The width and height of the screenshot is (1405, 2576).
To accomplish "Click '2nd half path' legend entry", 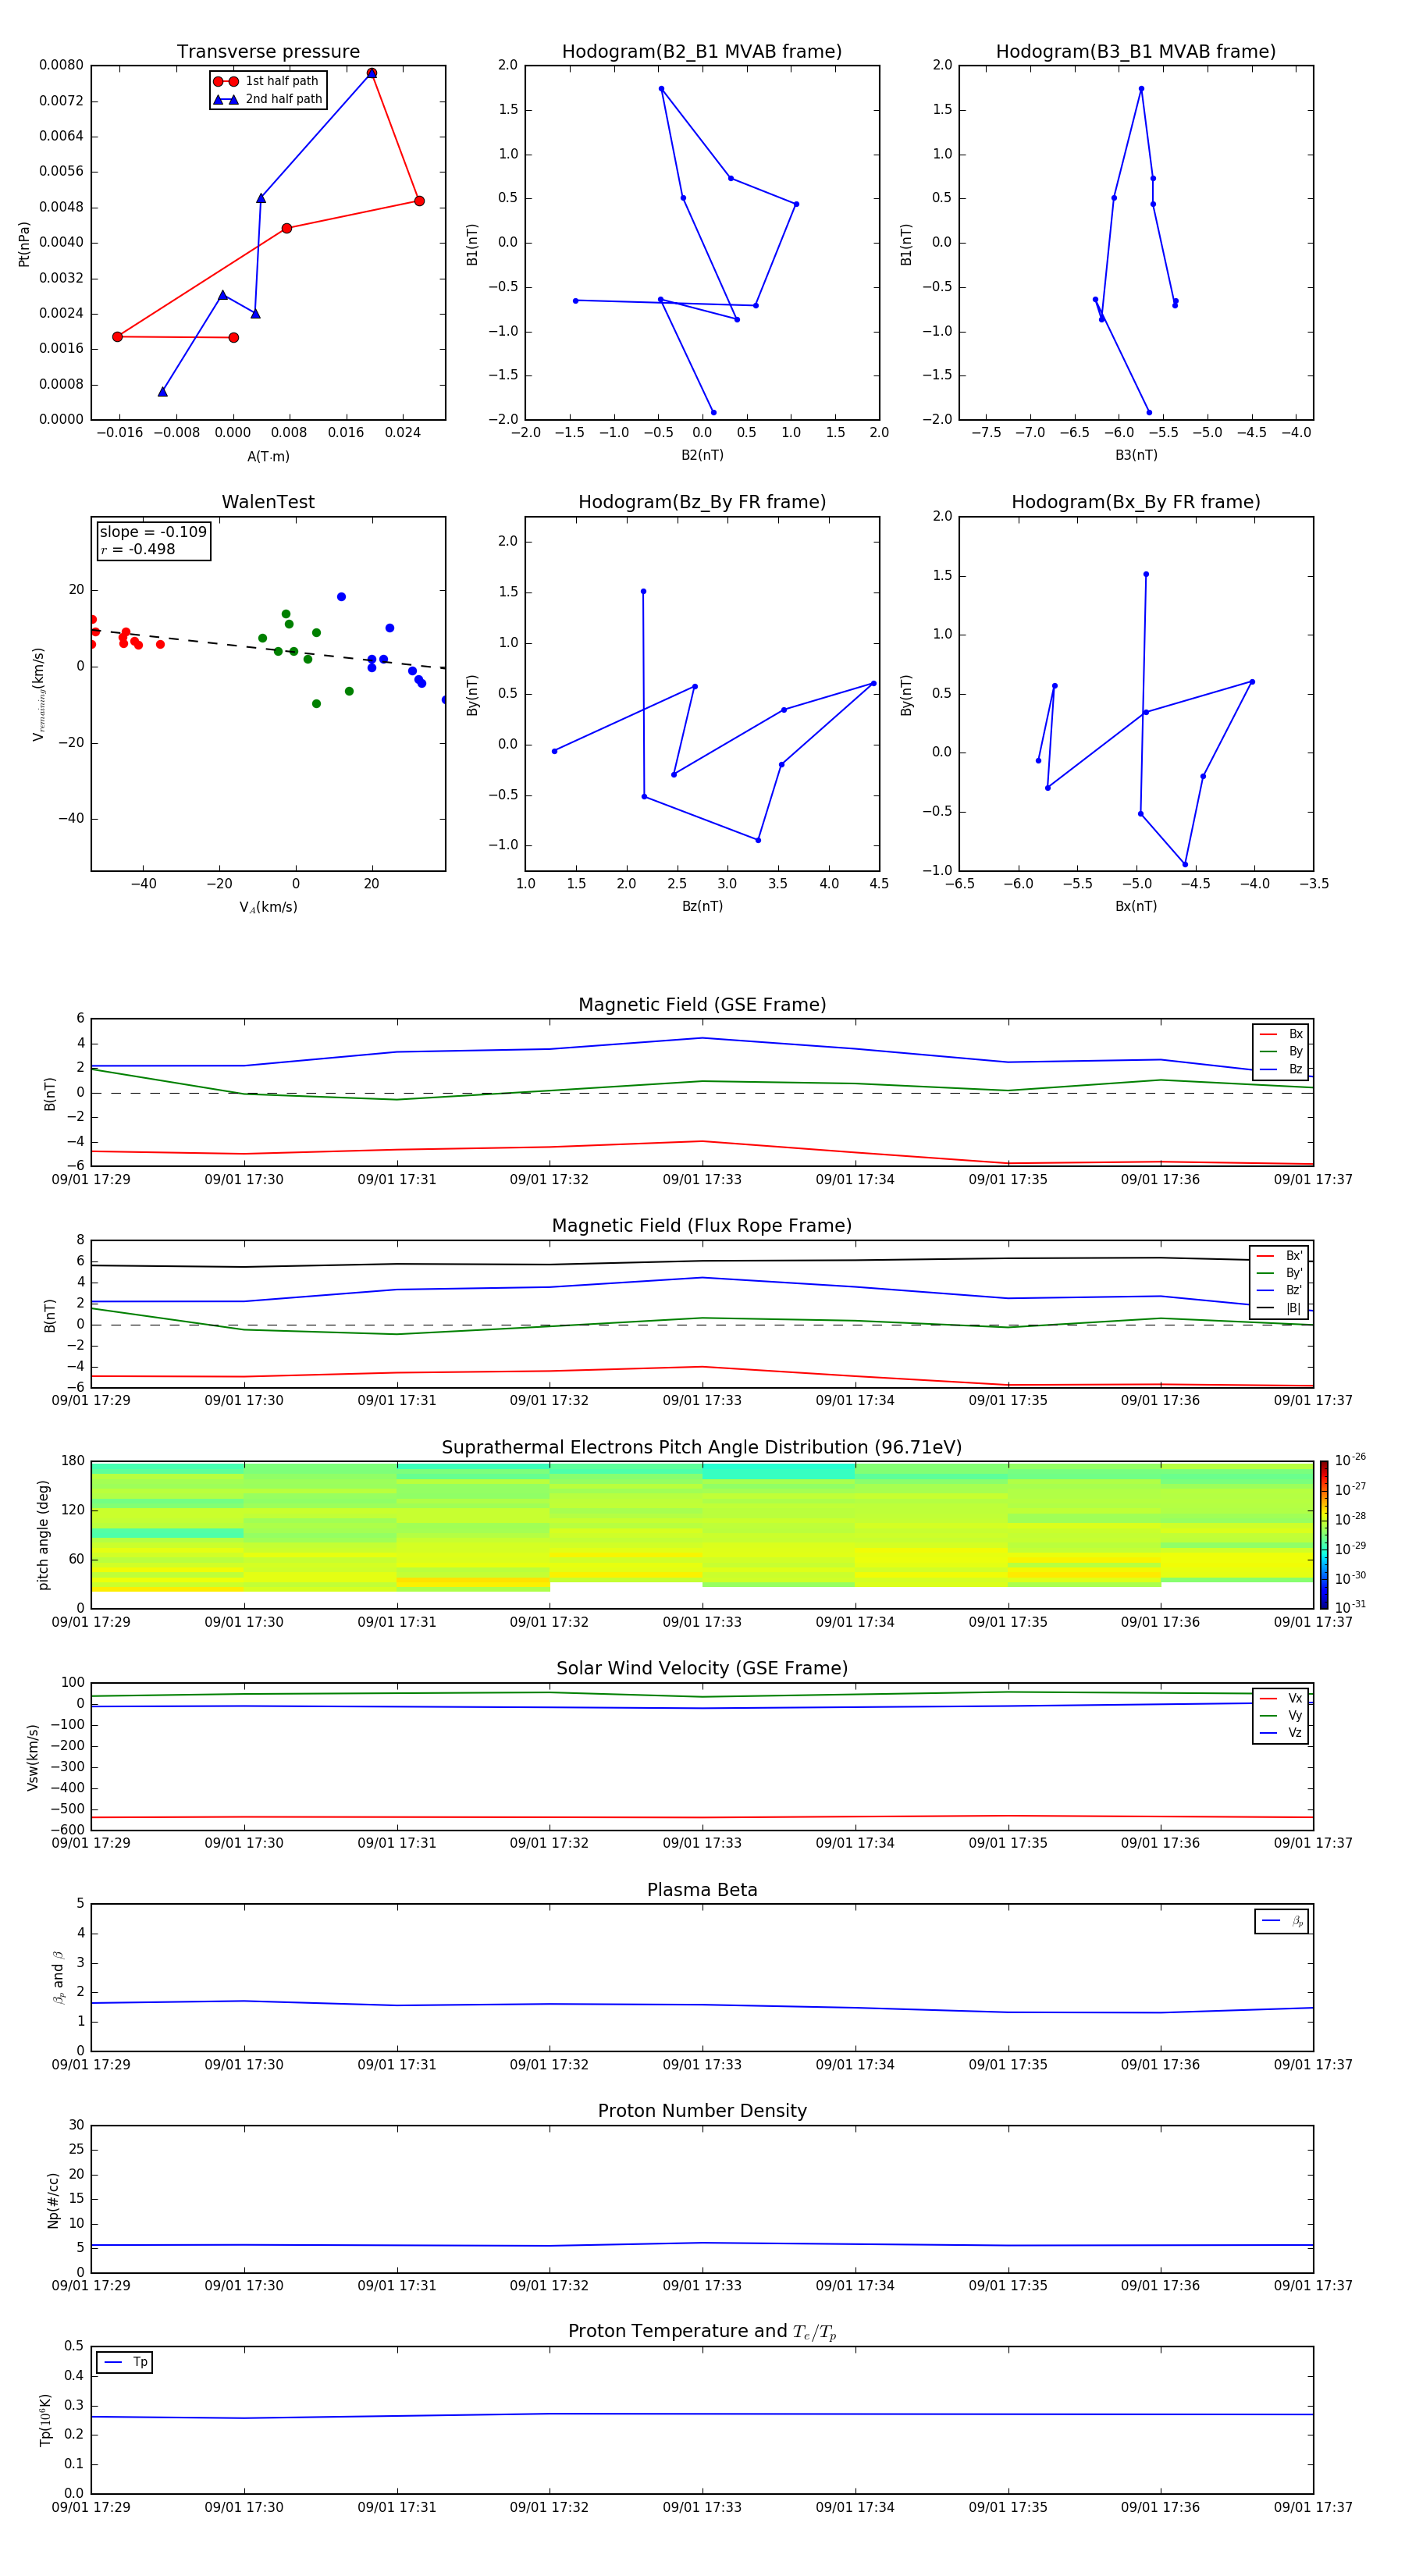I will 268,99.
